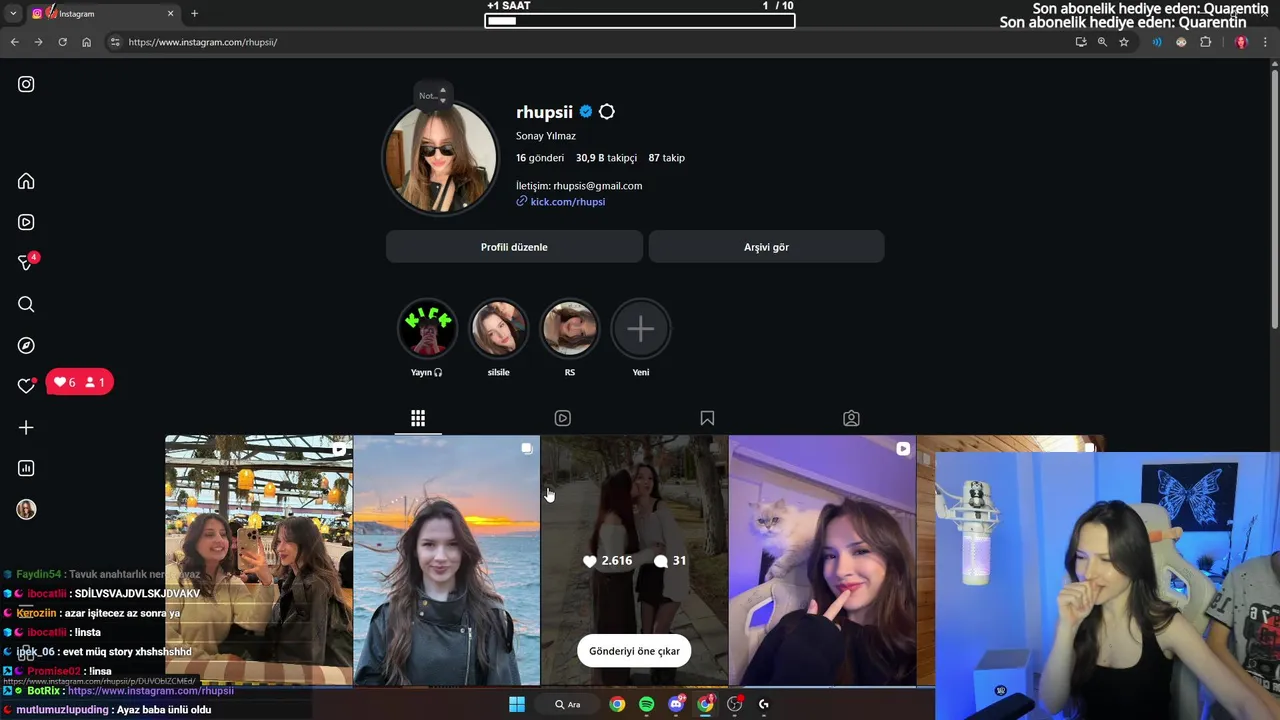The width and height of the screenshot is (1280, 720).
Task: Click the Profili düzenle button
Action: pos(514,247)
